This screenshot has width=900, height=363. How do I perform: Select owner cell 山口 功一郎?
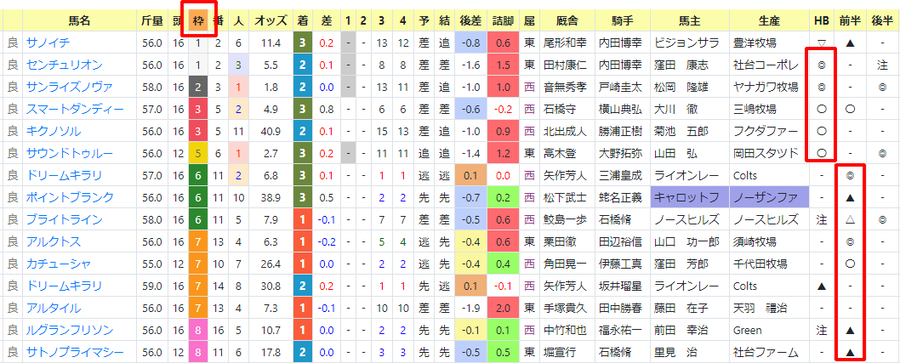click(x=689, y=242)
